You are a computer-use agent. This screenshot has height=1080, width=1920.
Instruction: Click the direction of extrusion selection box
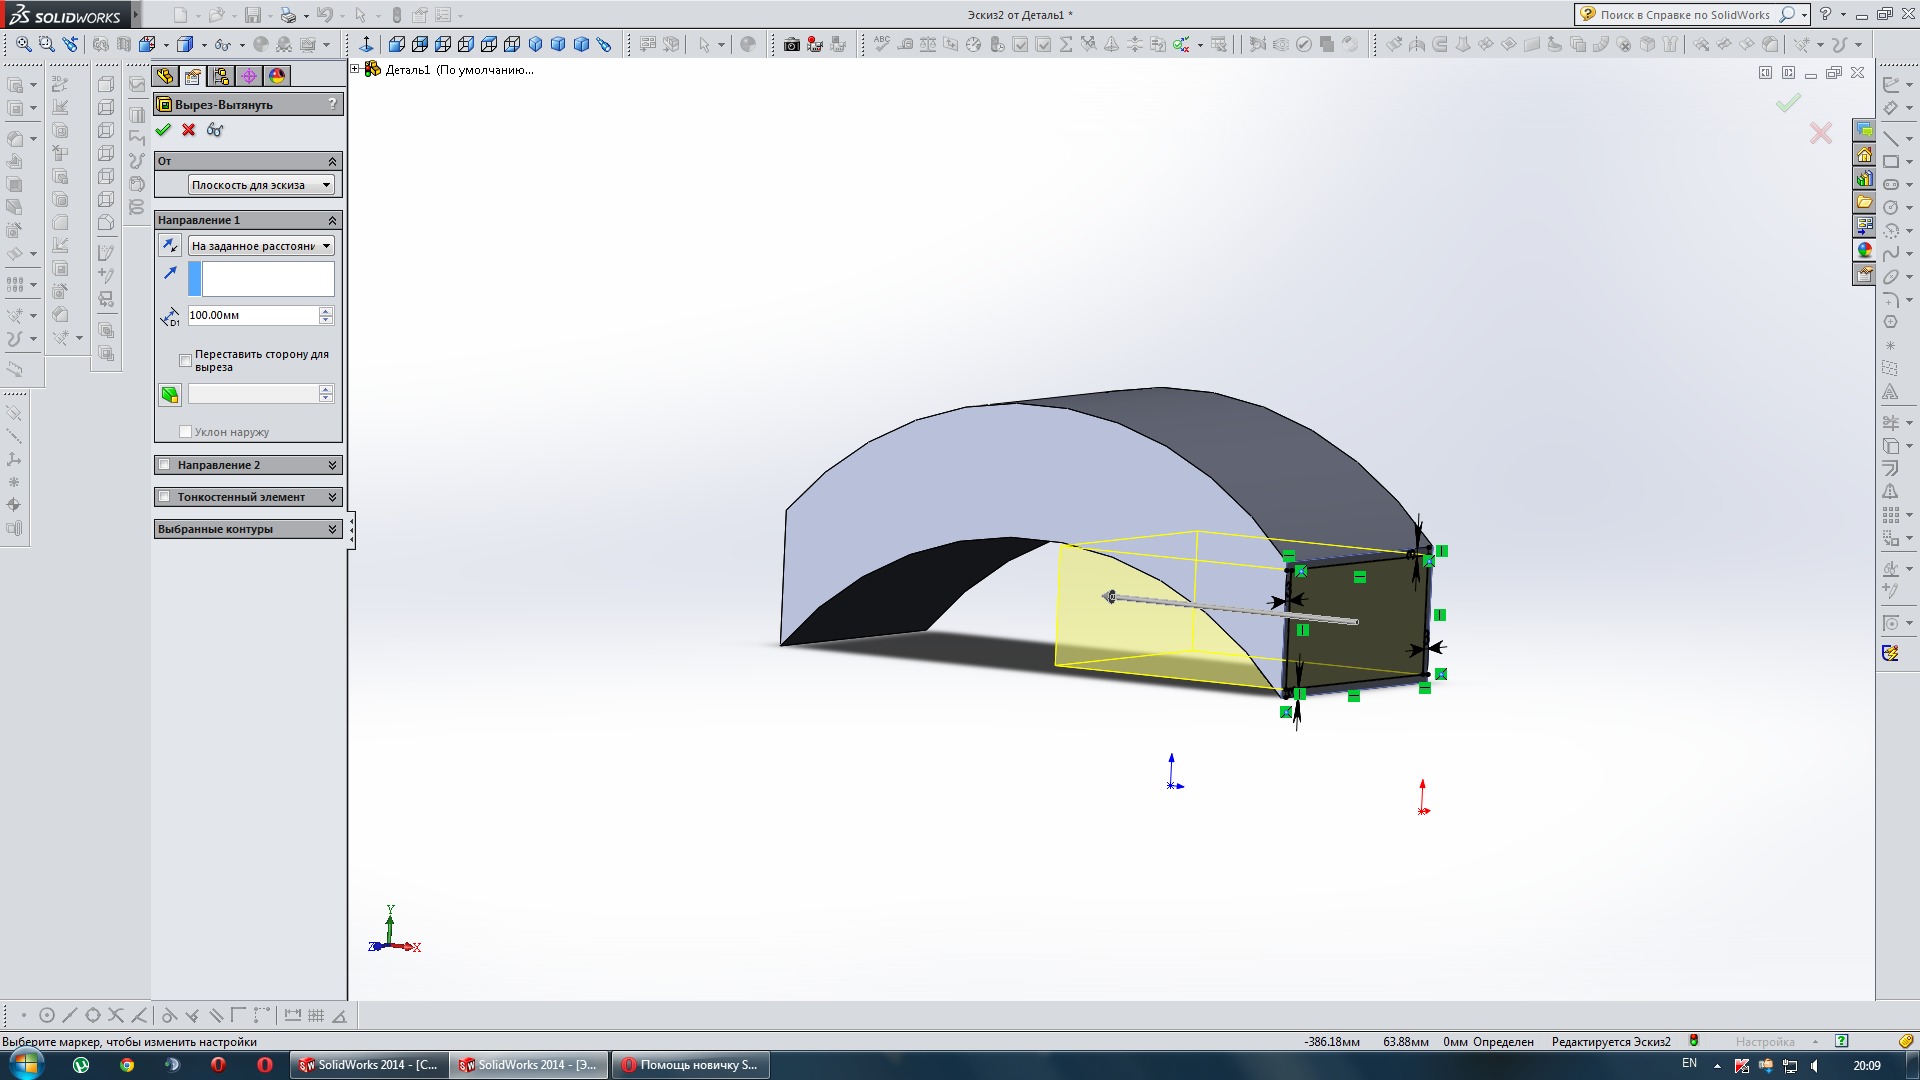click(261, 279)
